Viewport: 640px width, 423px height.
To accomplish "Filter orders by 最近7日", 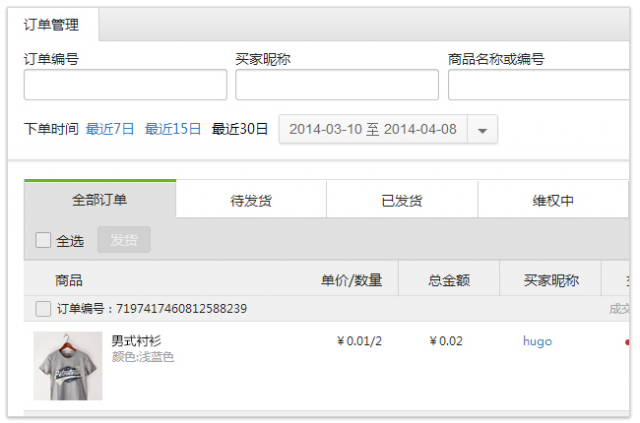I will [110, 129].
